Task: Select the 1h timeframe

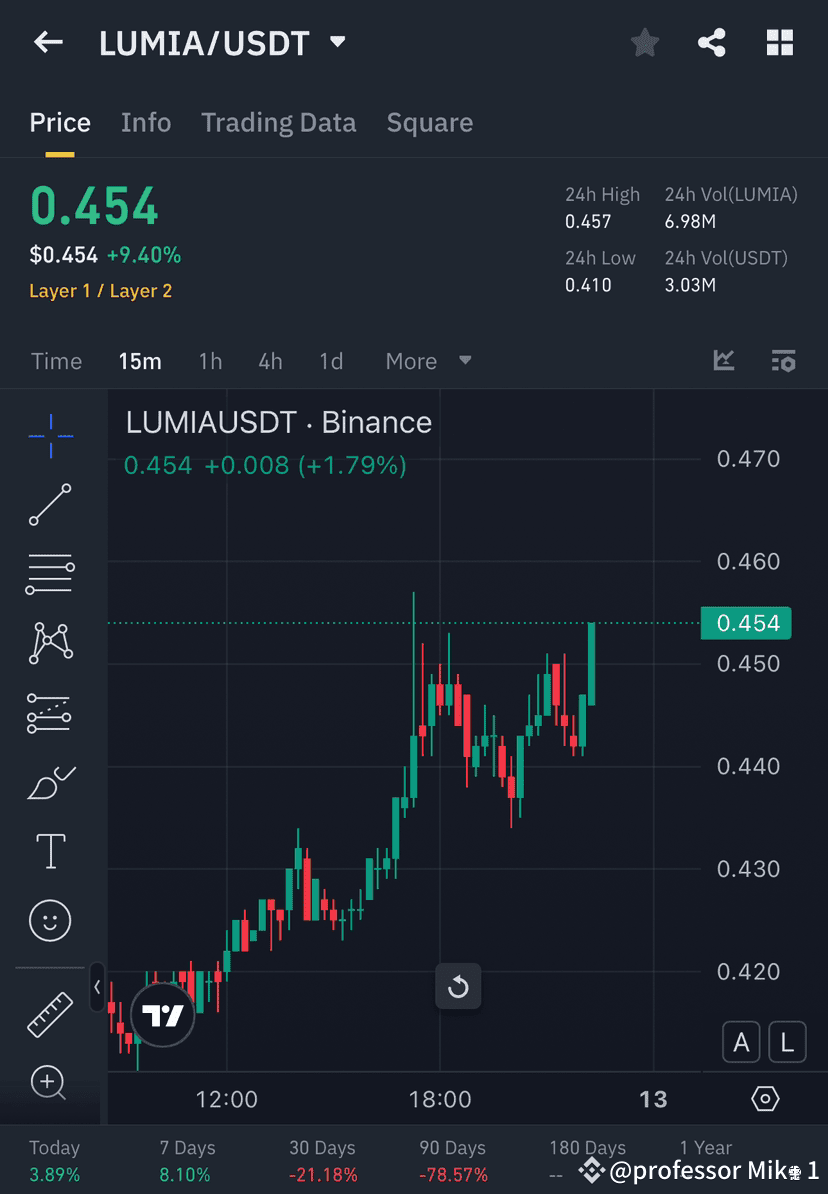Action: pyautogui.click(x=210, y=361)
